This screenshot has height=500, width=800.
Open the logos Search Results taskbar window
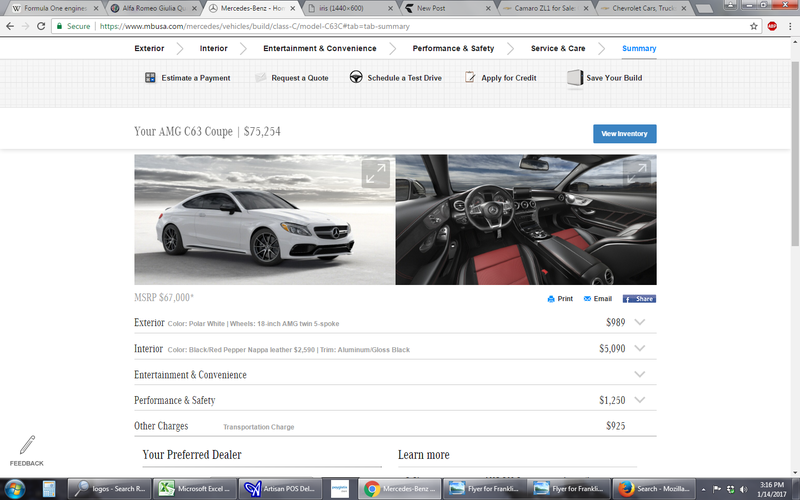tap(108, 489)
